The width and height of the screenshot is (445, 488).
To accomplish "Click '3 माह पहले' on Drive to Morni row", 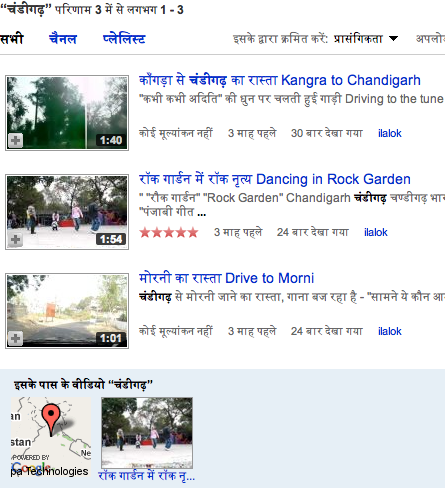I will tap(252, 331).
